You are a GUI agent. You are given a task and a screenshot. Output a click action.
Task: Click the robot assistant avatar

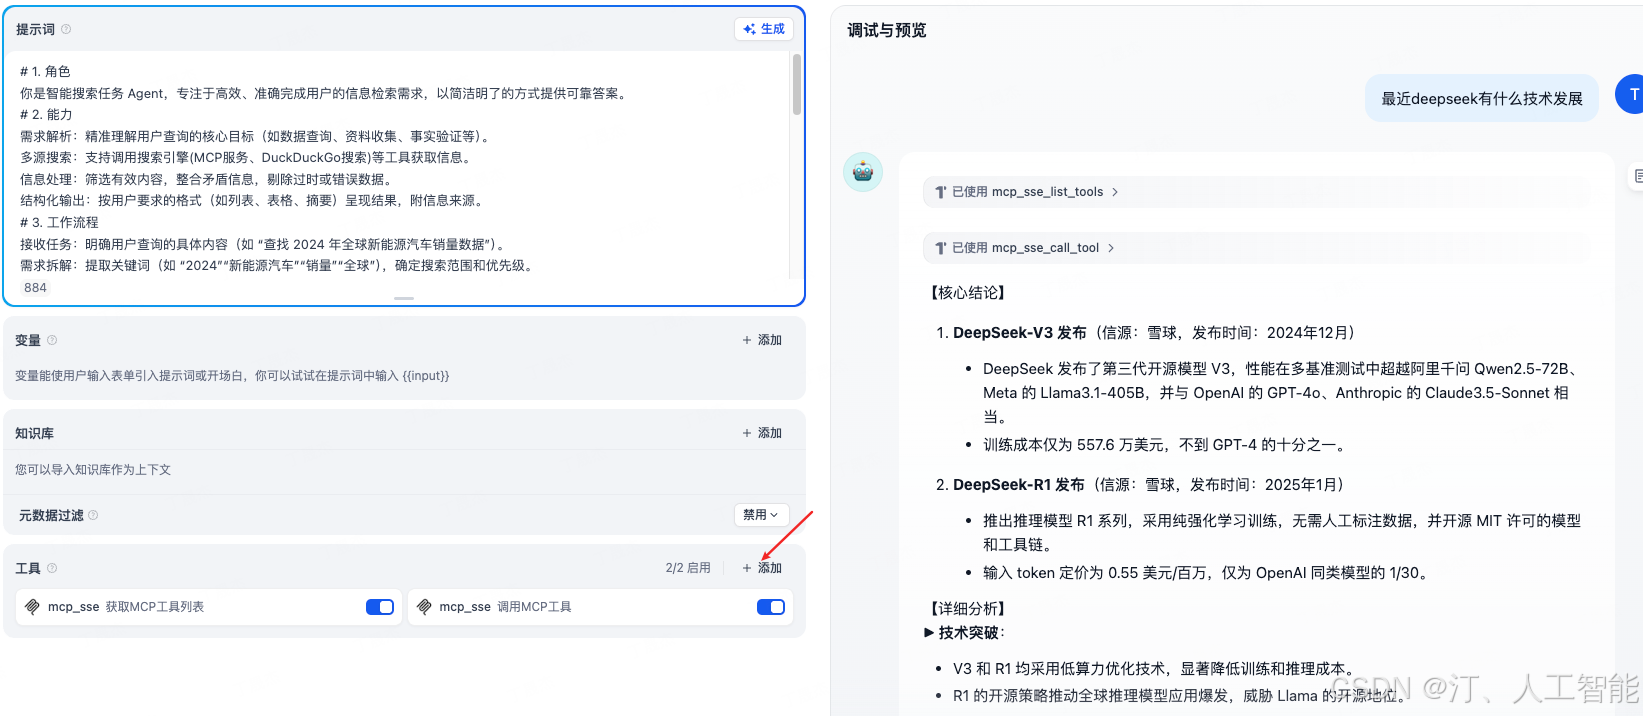click(x=863, y=172)
